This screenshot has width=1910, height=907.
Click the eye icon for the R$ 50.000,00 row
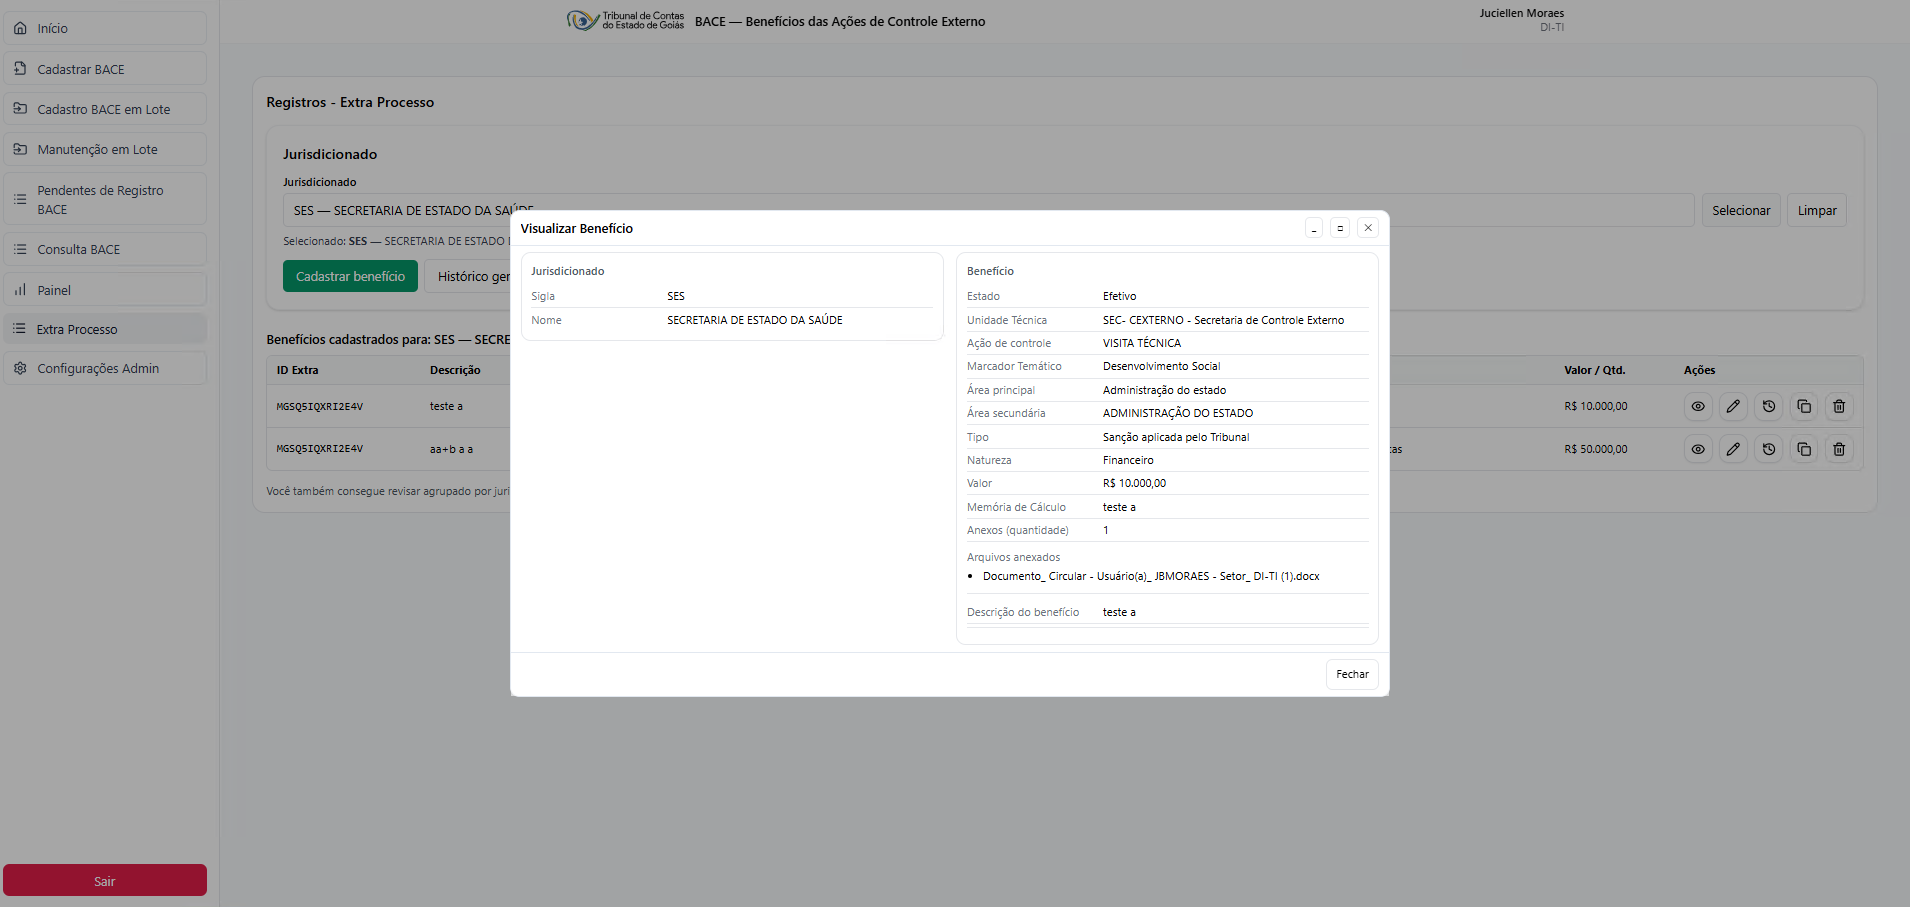1698,450
